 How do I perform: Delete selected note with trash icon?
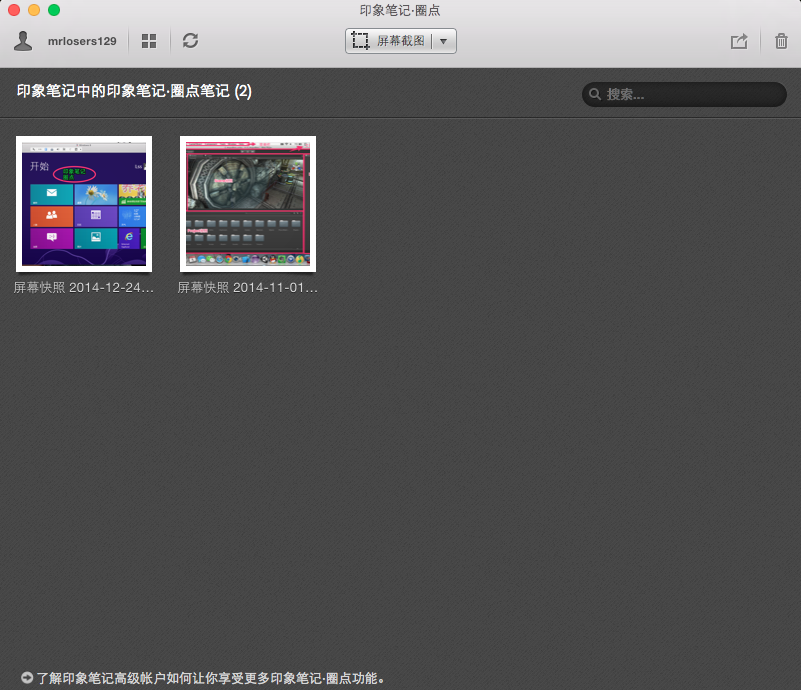tap(781, 41)
